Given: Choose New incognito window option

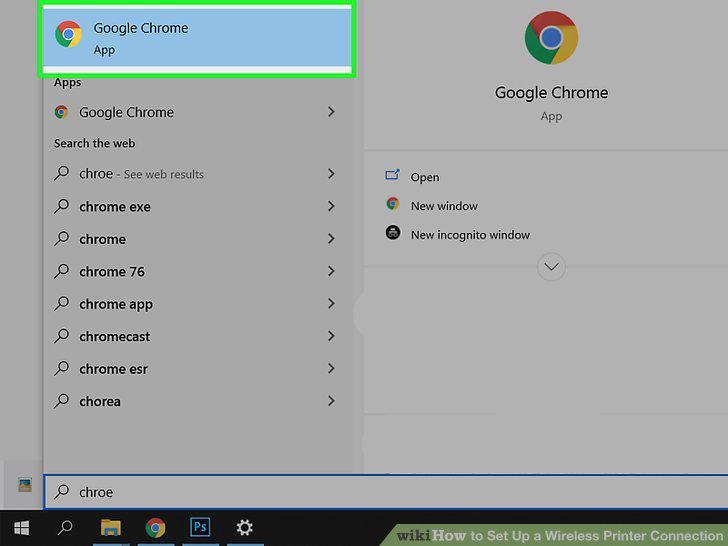Looking at the screenshot, I should point(470,235).
